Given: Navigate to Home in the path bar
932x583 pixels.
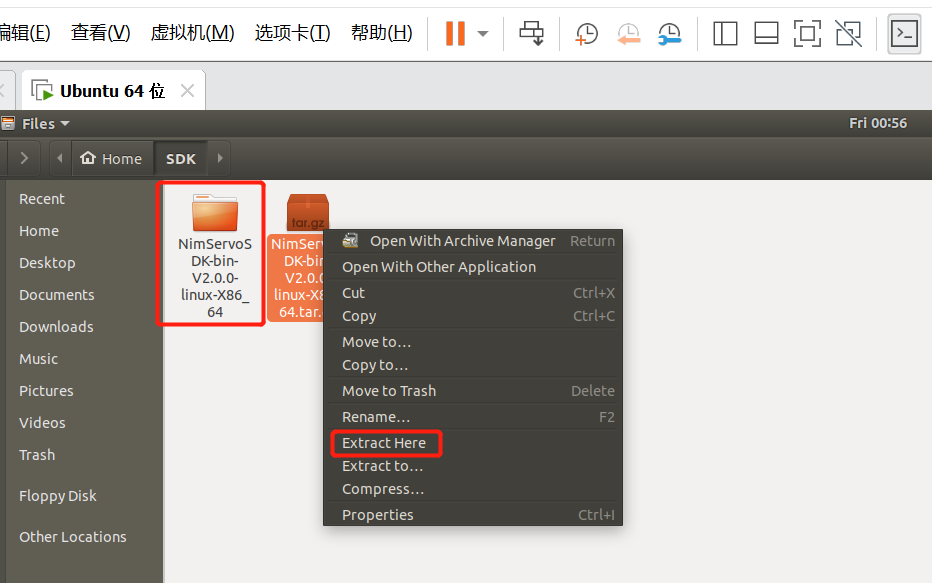Looking at the screenshot, I should [x=112, y=159].
